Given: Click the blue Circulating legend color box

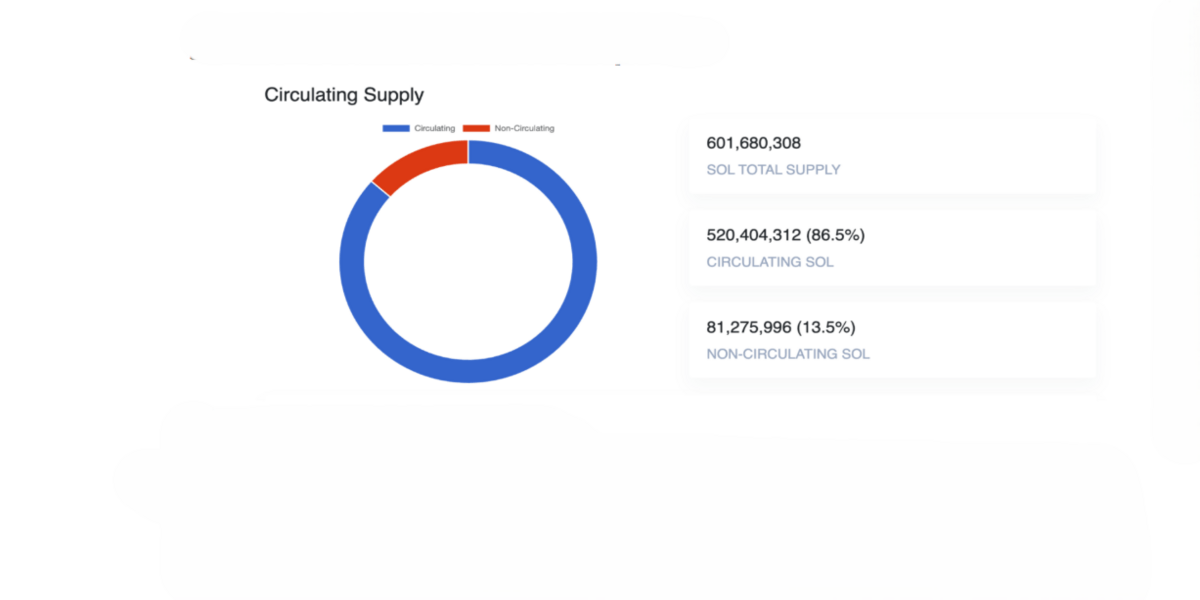Looking at the screenshot, I should point(396,128).
